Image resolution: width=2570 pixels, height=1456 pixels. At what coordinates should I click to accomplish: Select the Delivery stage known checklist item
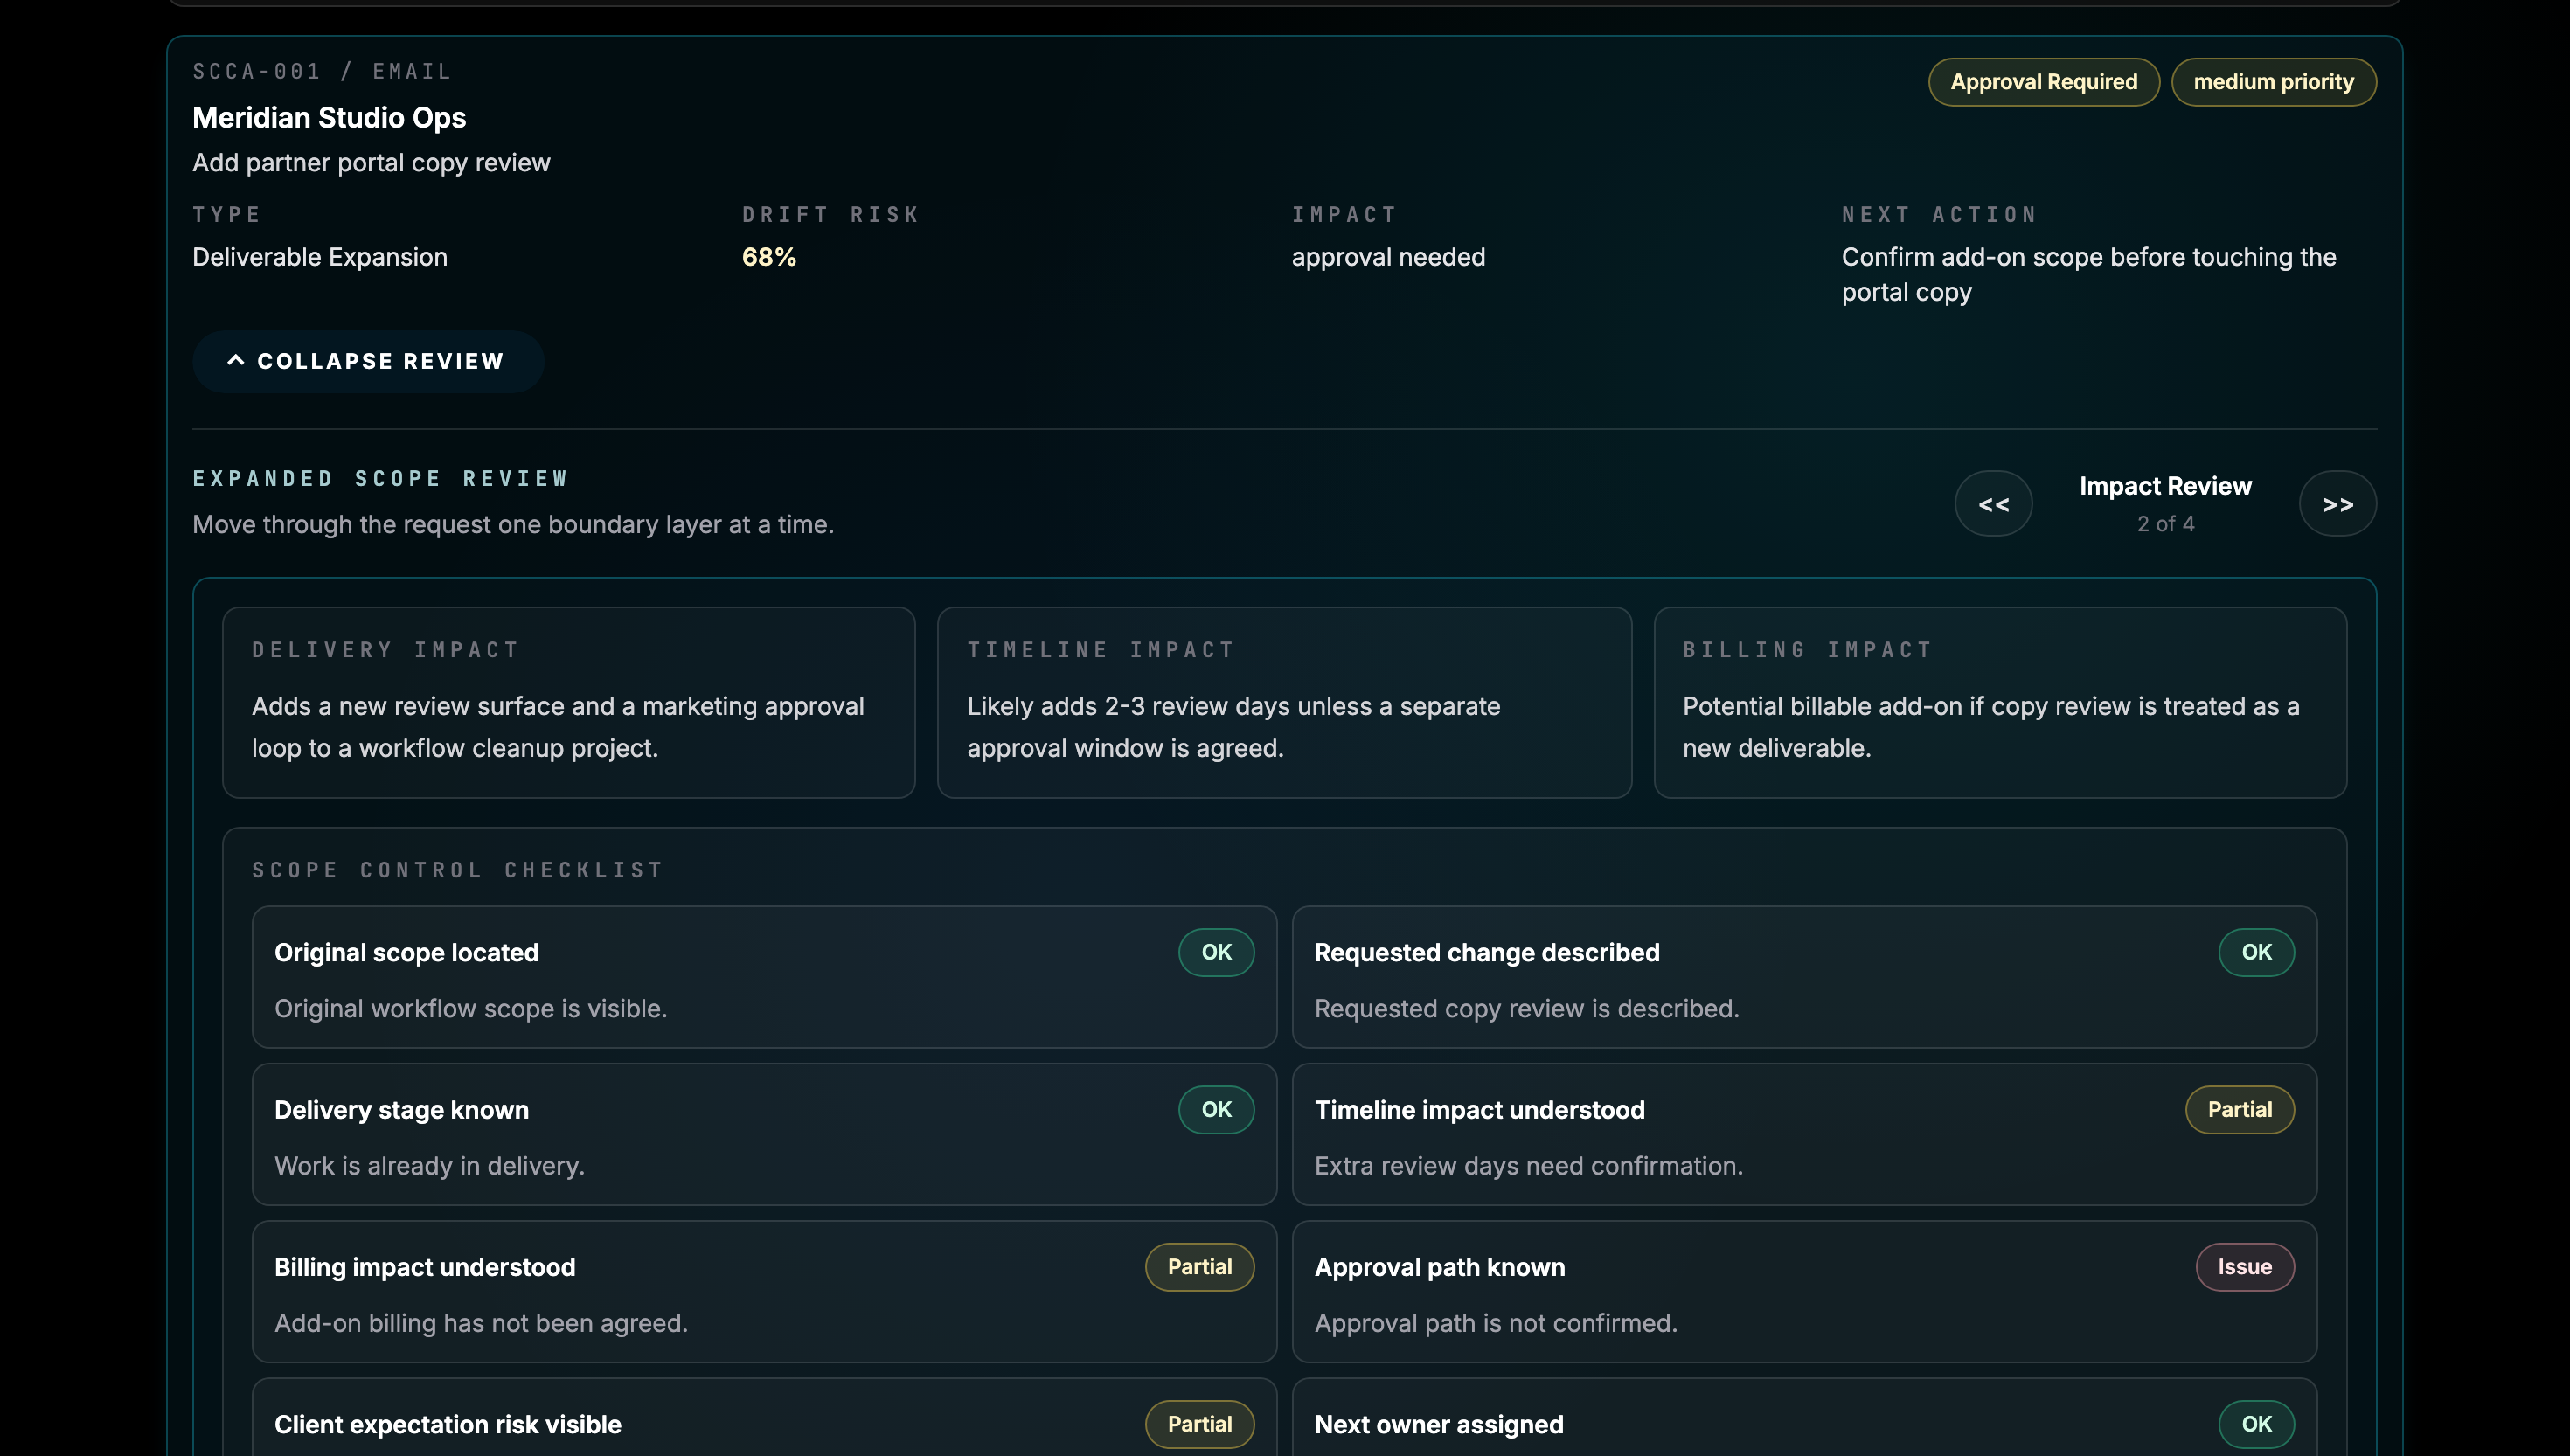click(764, 1134)
